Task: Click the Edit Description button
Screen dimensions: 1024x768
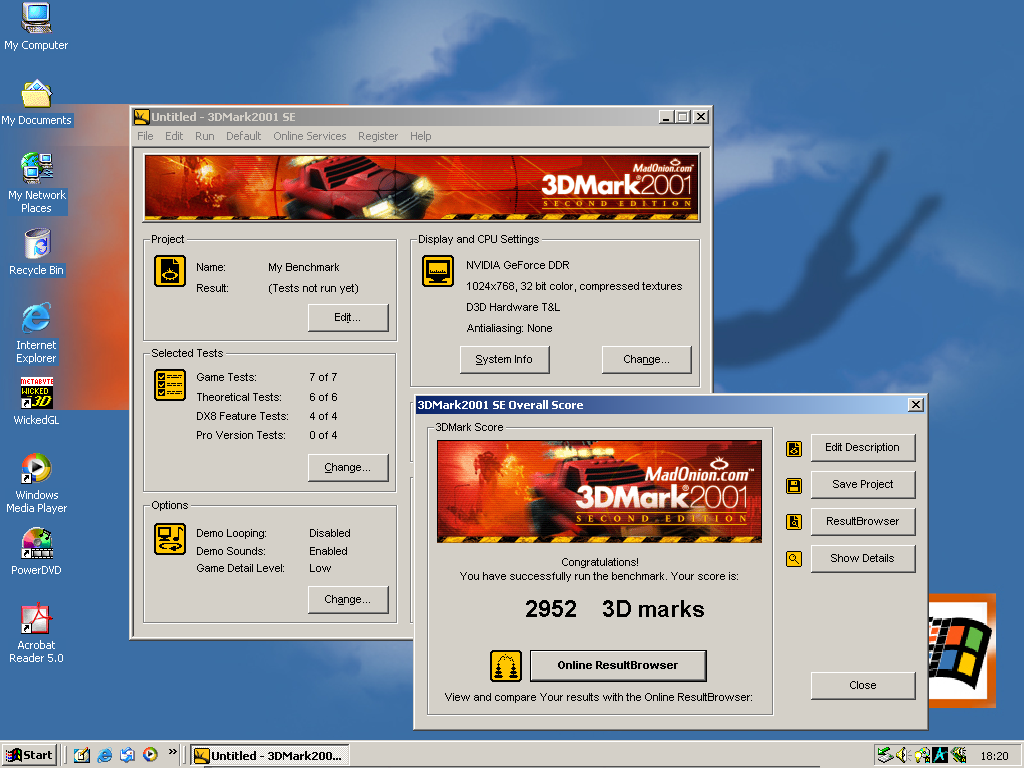Action: click(863, 448)
